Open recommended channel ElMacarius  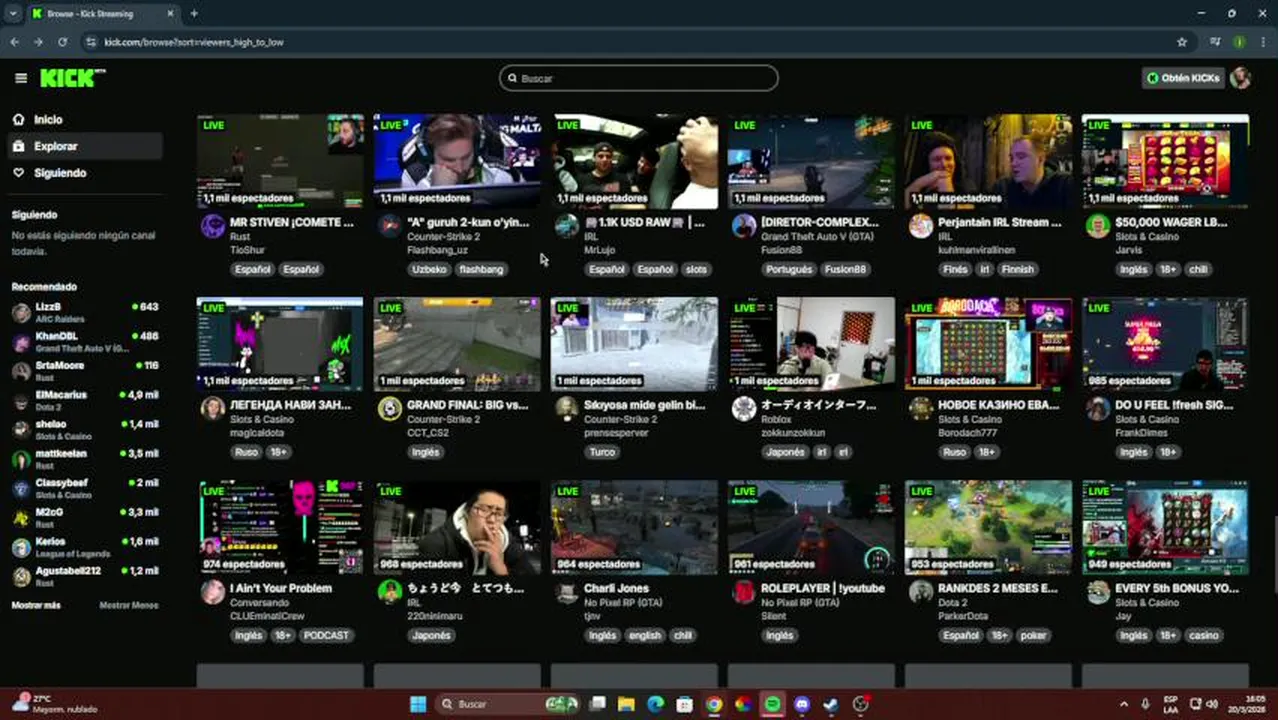click(x=84, y=400)
